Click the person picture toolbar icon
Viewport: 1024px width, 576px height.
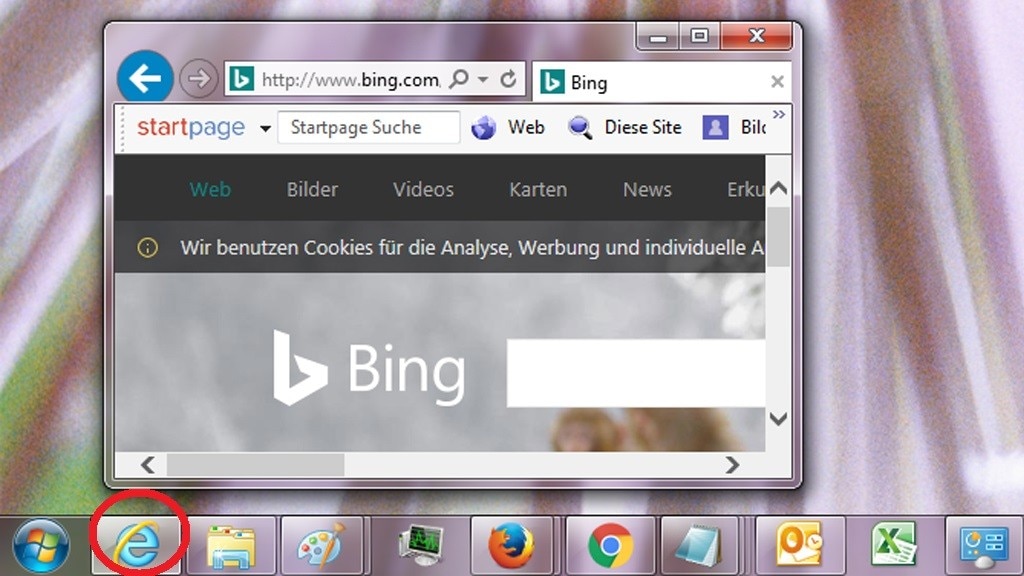715,127
